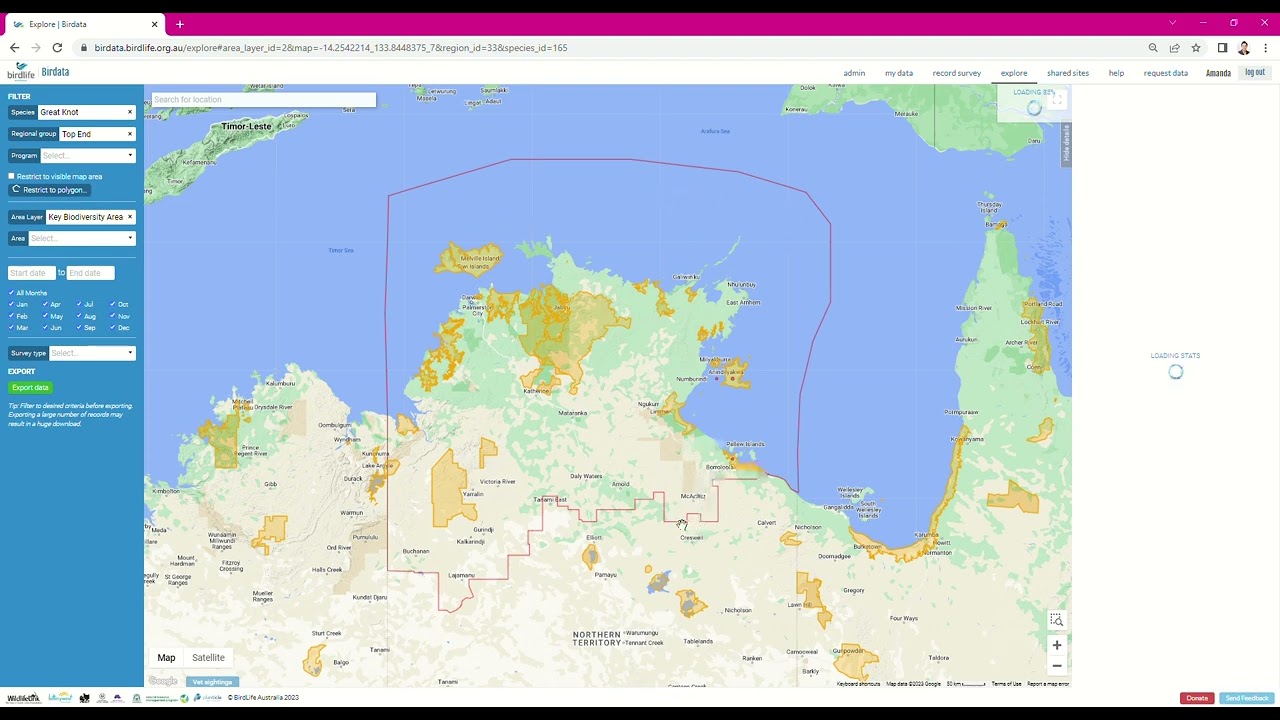
Task: Open a new browser tab
Action: (x=180, y=24)
